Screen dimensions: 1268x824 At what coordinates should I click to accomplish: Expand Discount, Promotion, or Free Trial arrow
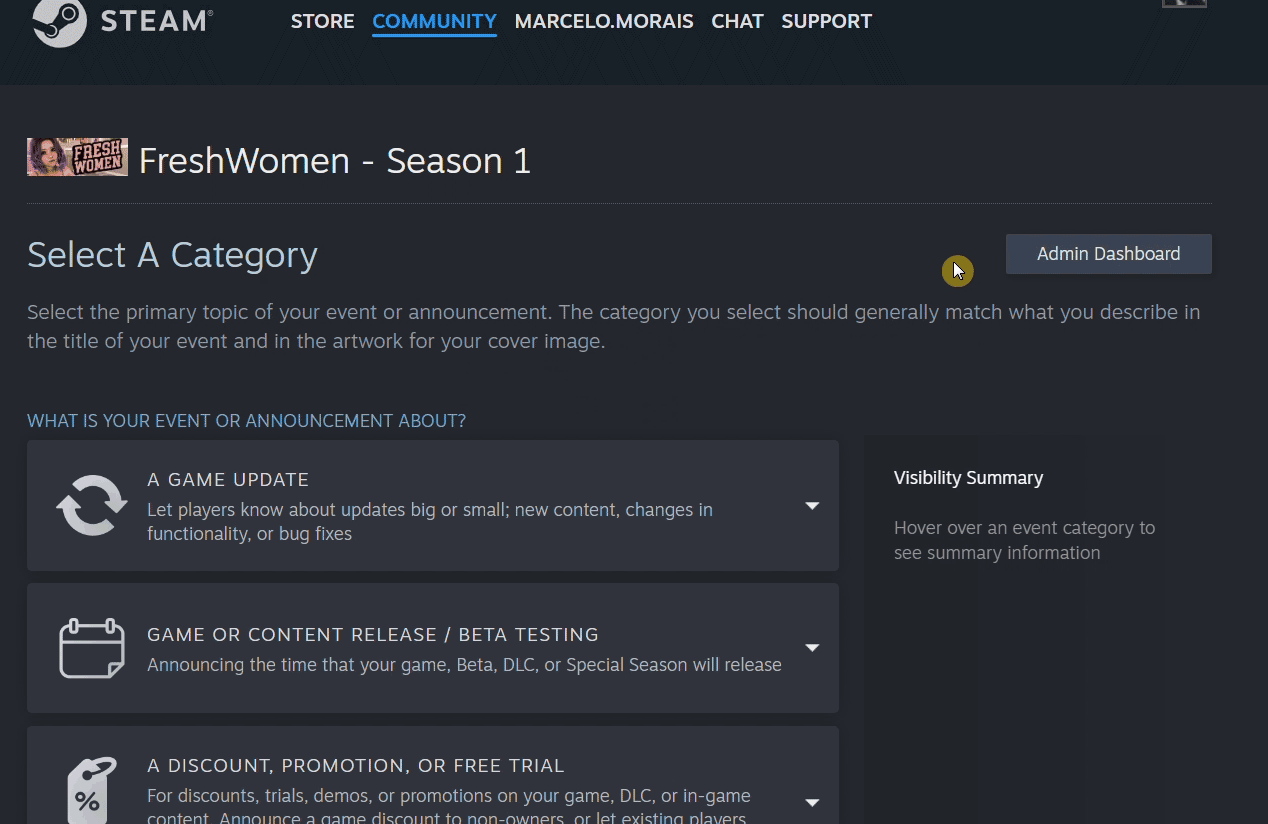pos(812,802)
